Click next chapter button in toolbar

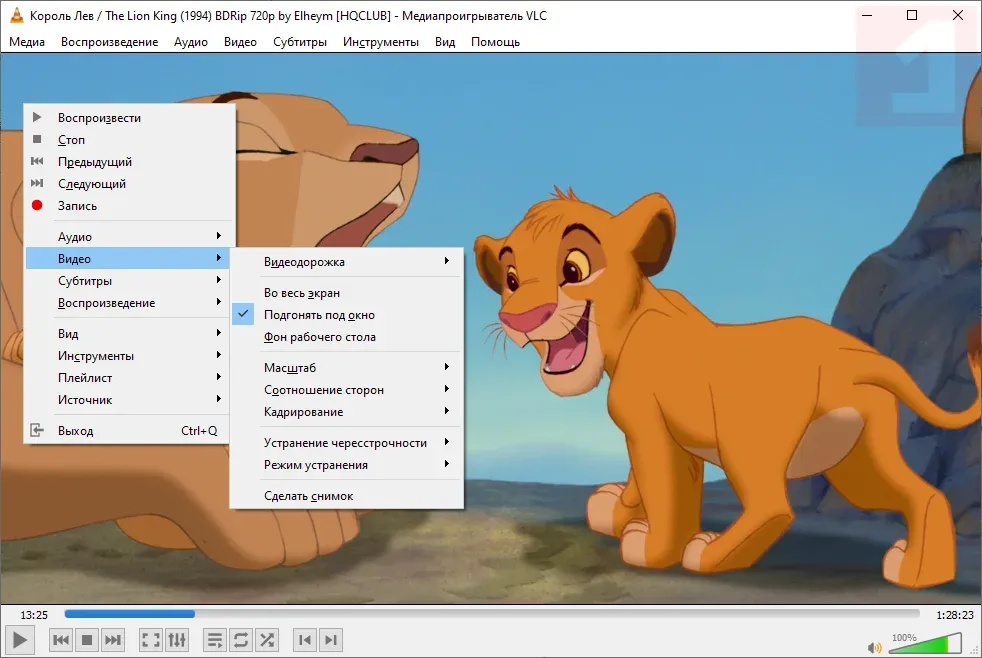pos(331,640)
